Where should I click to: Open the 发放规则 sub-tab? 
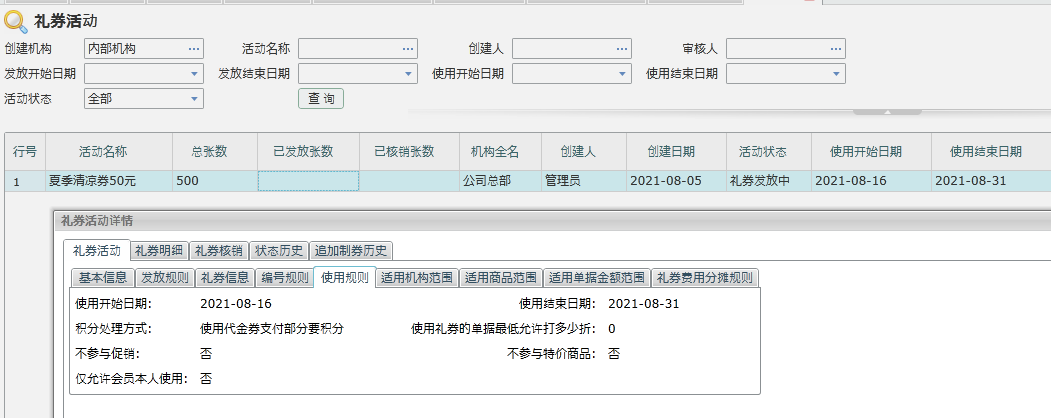(x=165, y=277)
